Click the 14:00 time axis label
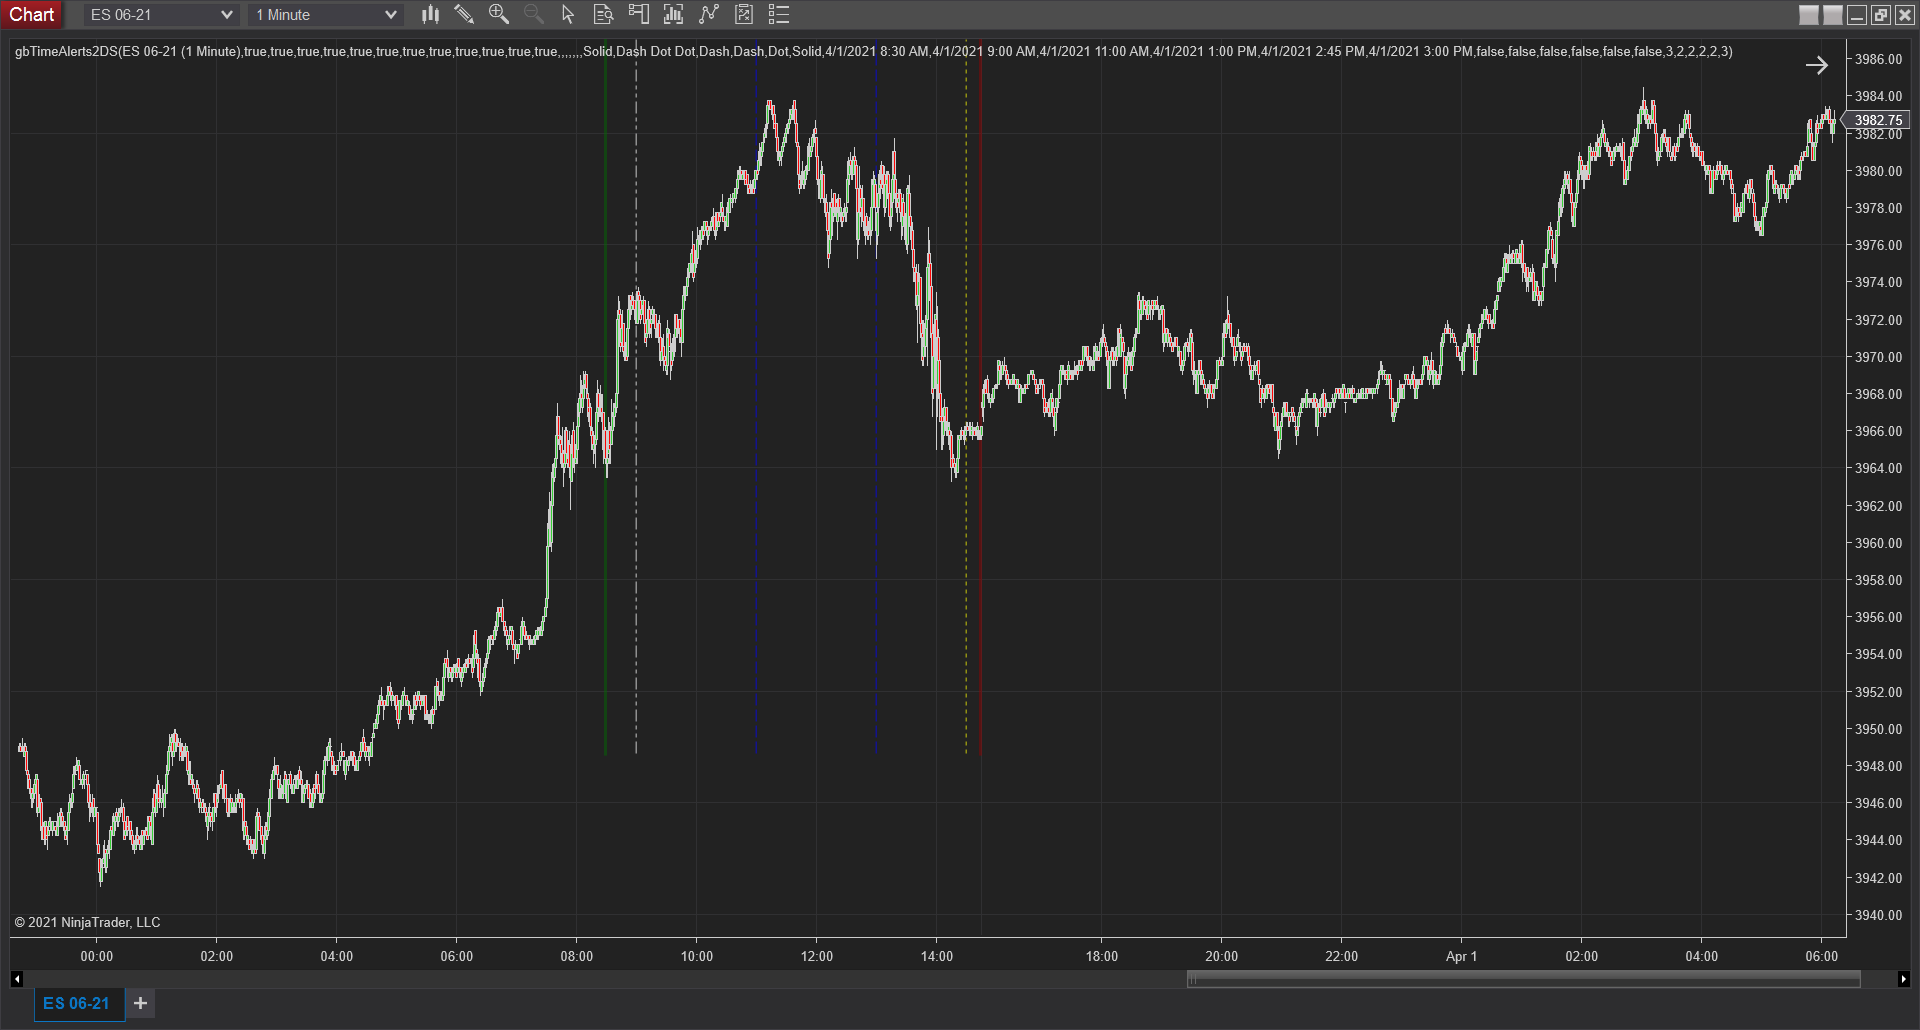This screenshot has width=1920, height=1030. click(x=937, y=956)
